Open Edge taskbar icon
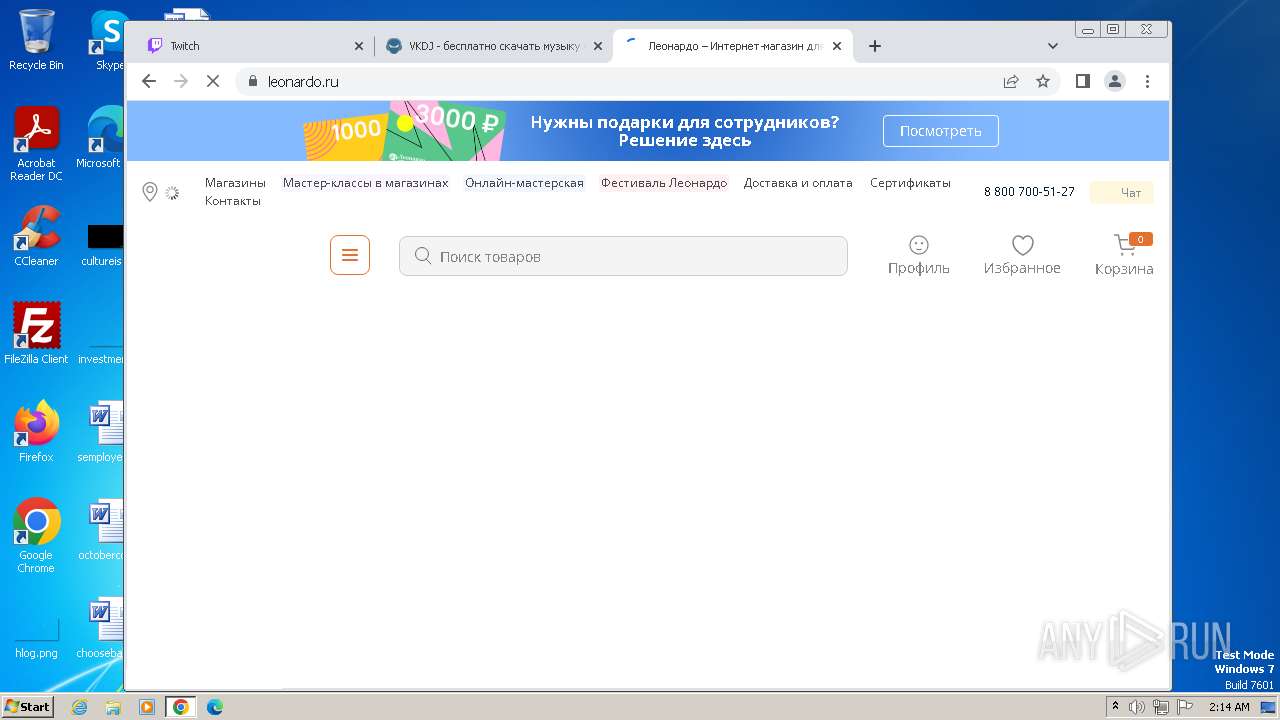 point(215,707)
